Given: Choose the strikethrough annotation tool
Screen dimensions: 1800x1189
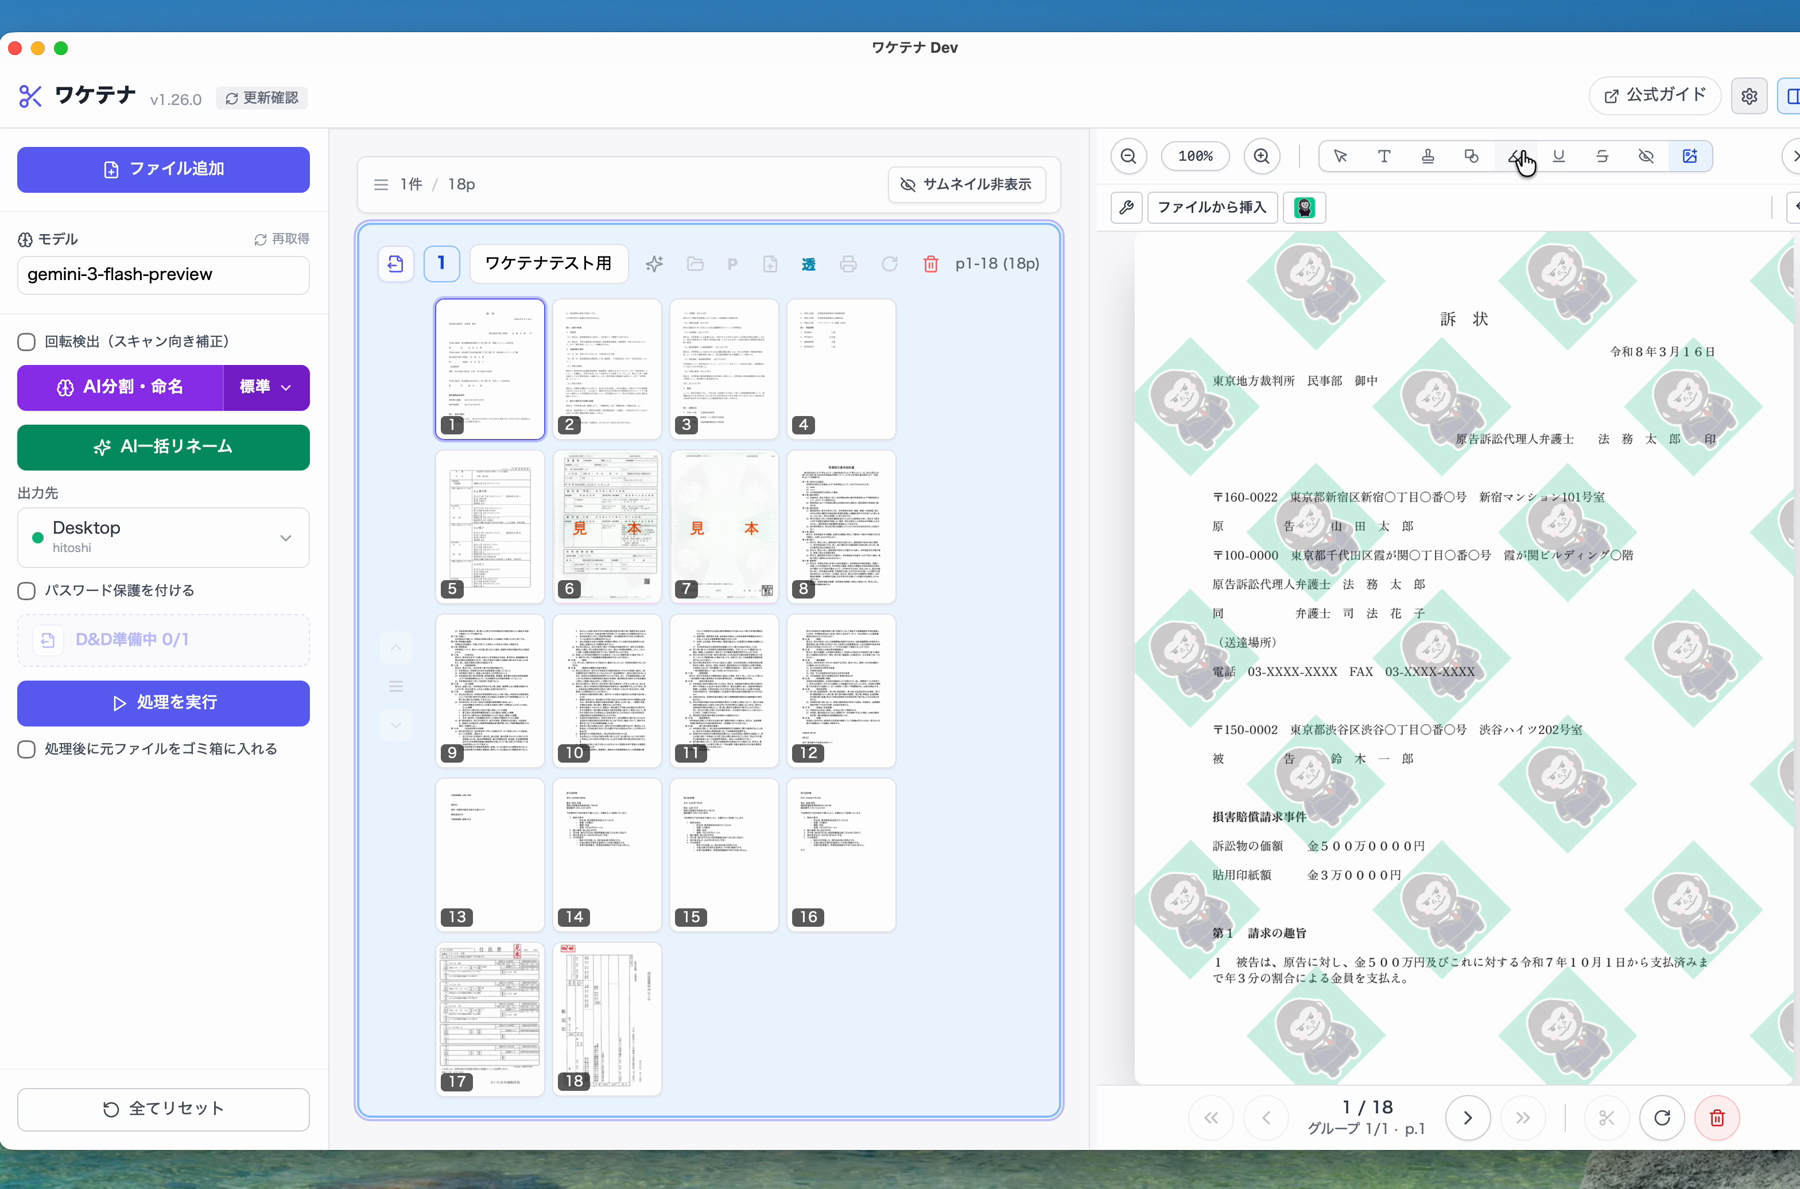Looking at the screenshot, I should click(x=1602, y=156).
